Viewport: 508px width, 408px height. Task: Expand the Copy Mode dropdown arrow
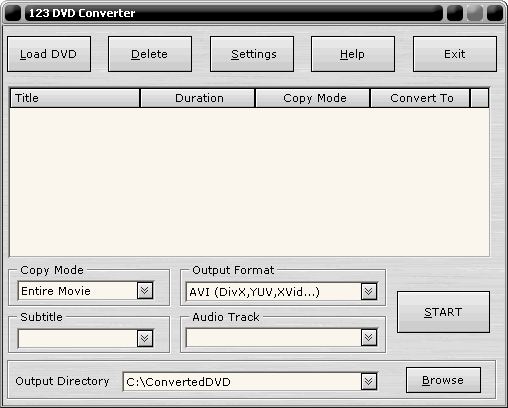point(145,291)
